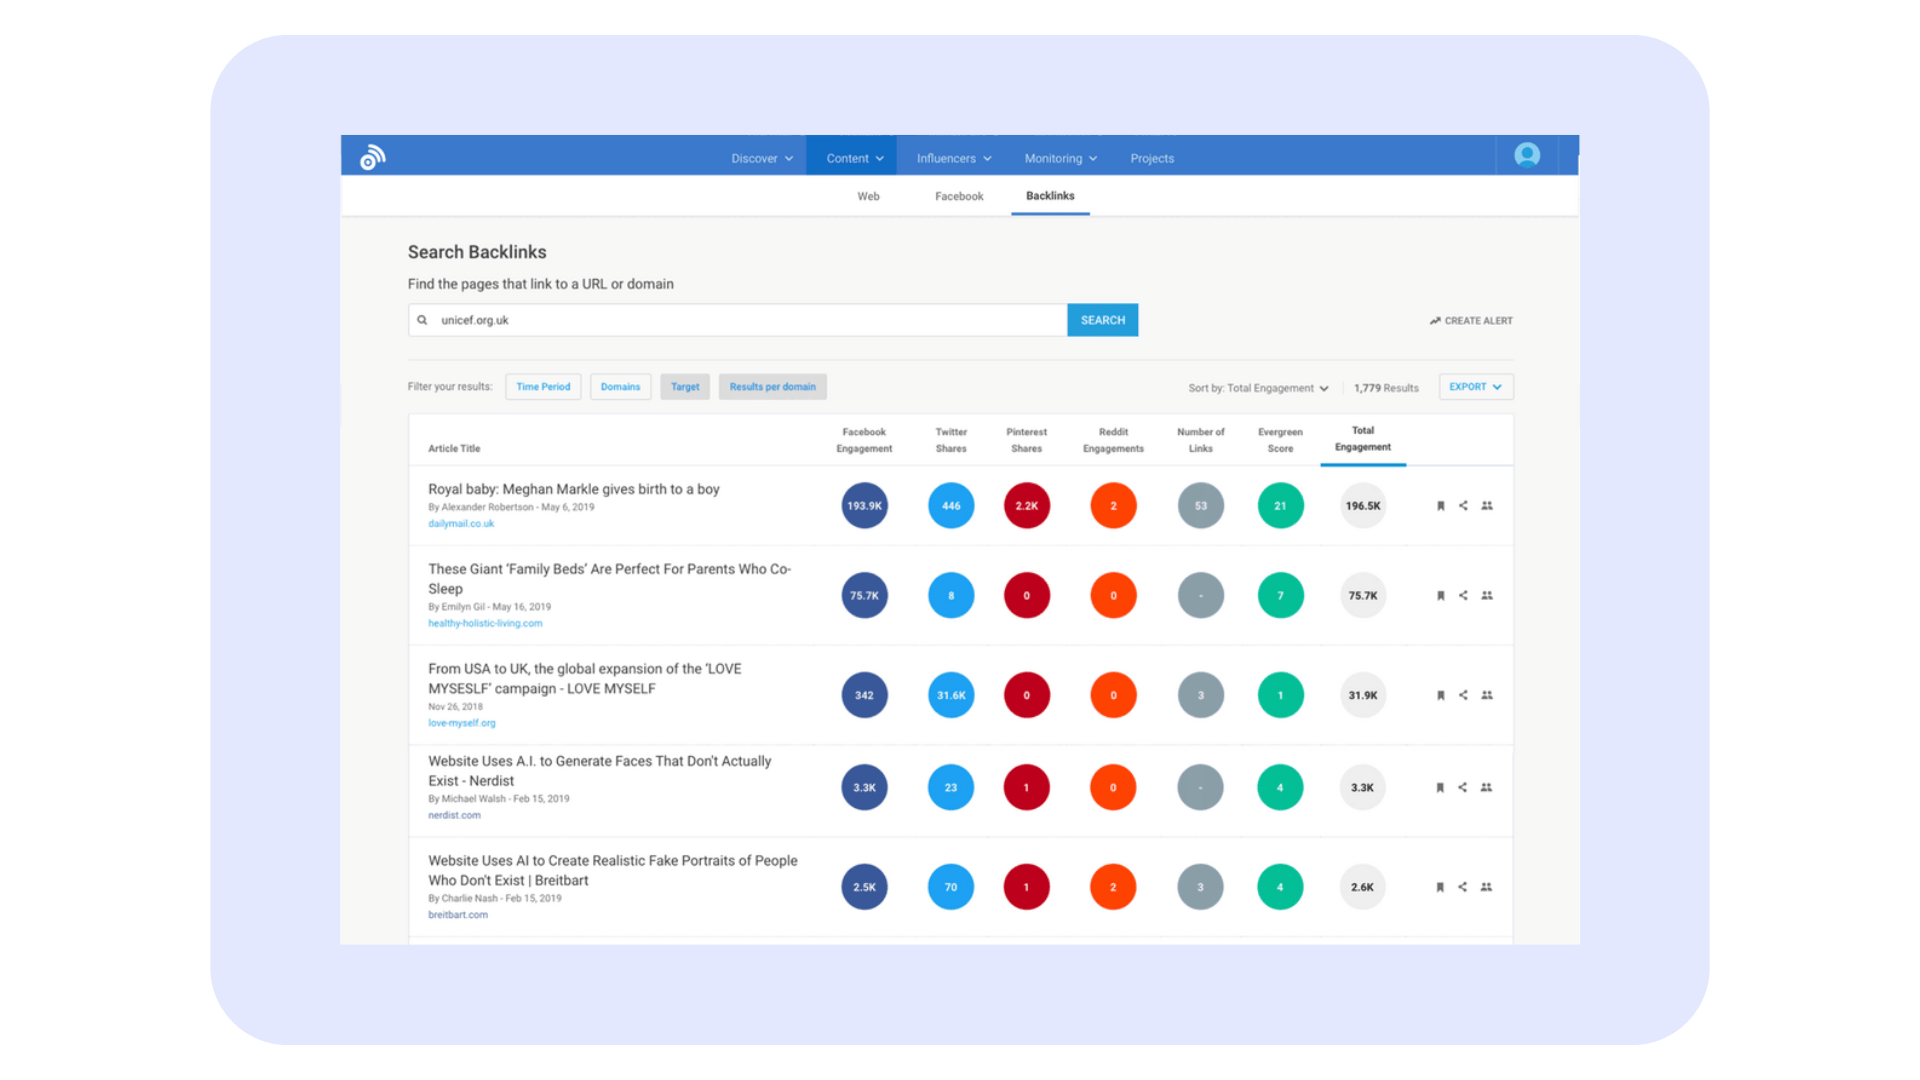This screenshot has height=1080, width=1920.
Task: Toggle the Target filter chip
Action: (685, 386)
